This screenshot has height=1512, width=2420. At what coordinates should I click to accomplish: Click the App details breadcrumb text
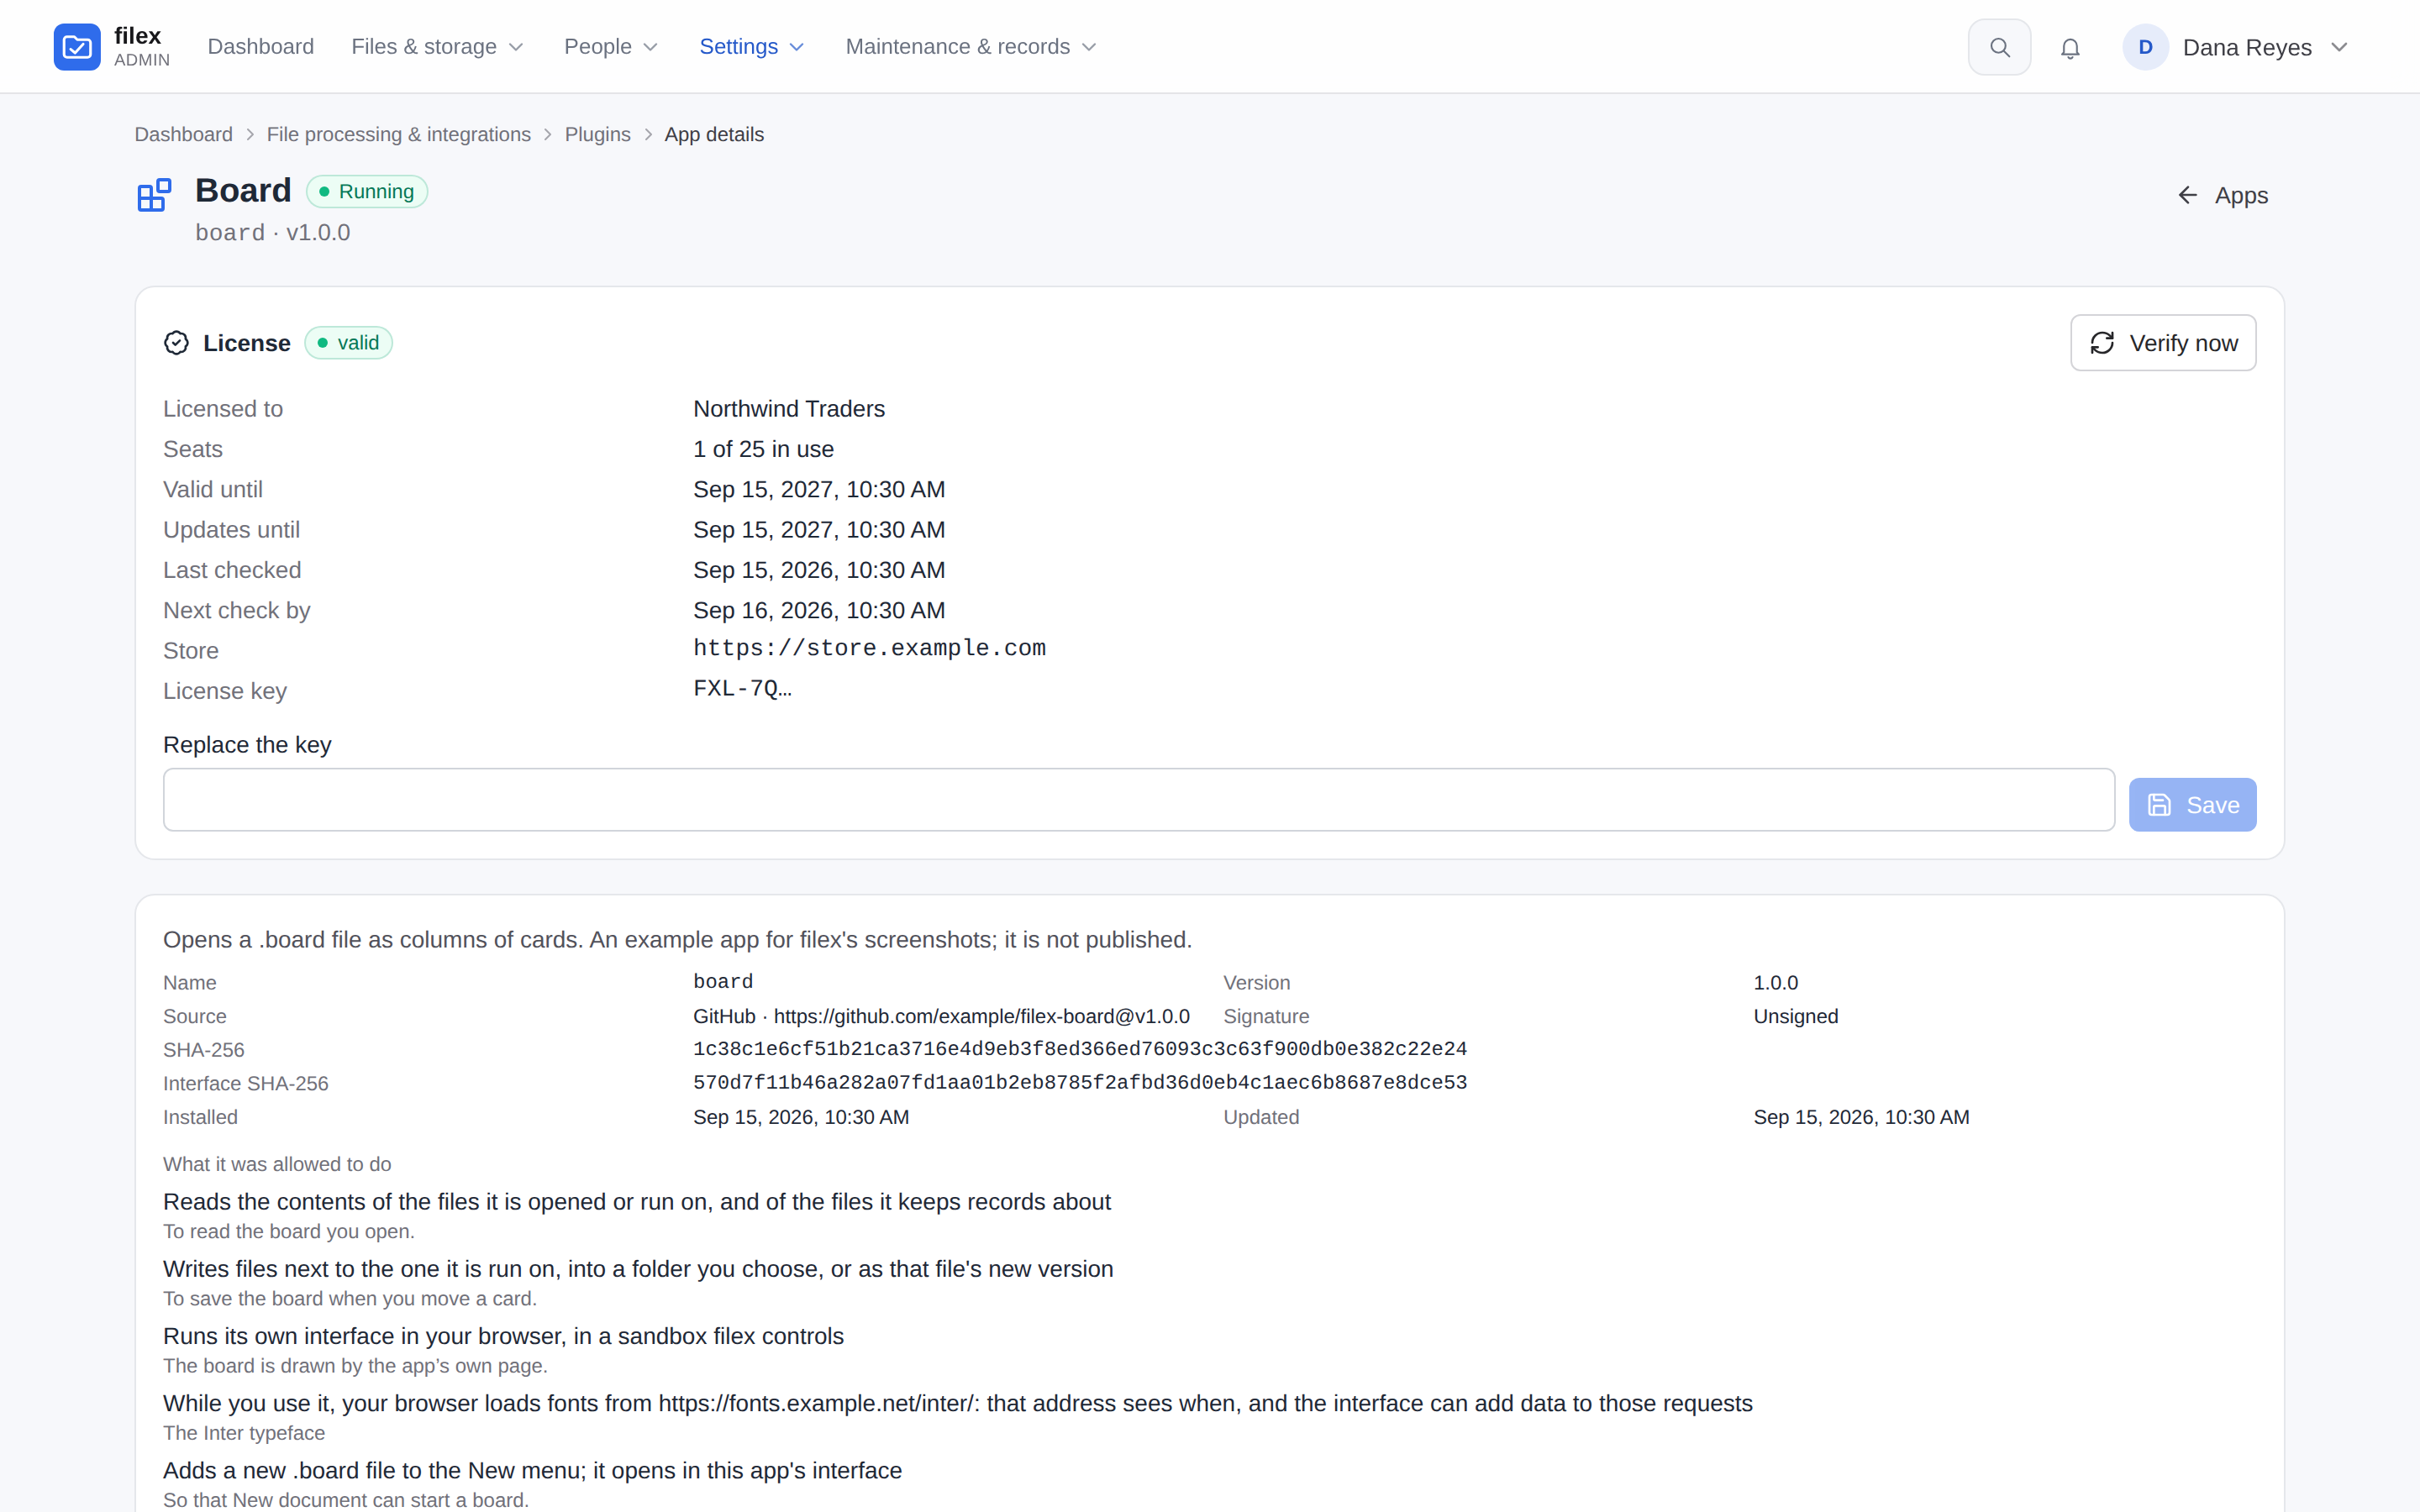coord(714,134)
